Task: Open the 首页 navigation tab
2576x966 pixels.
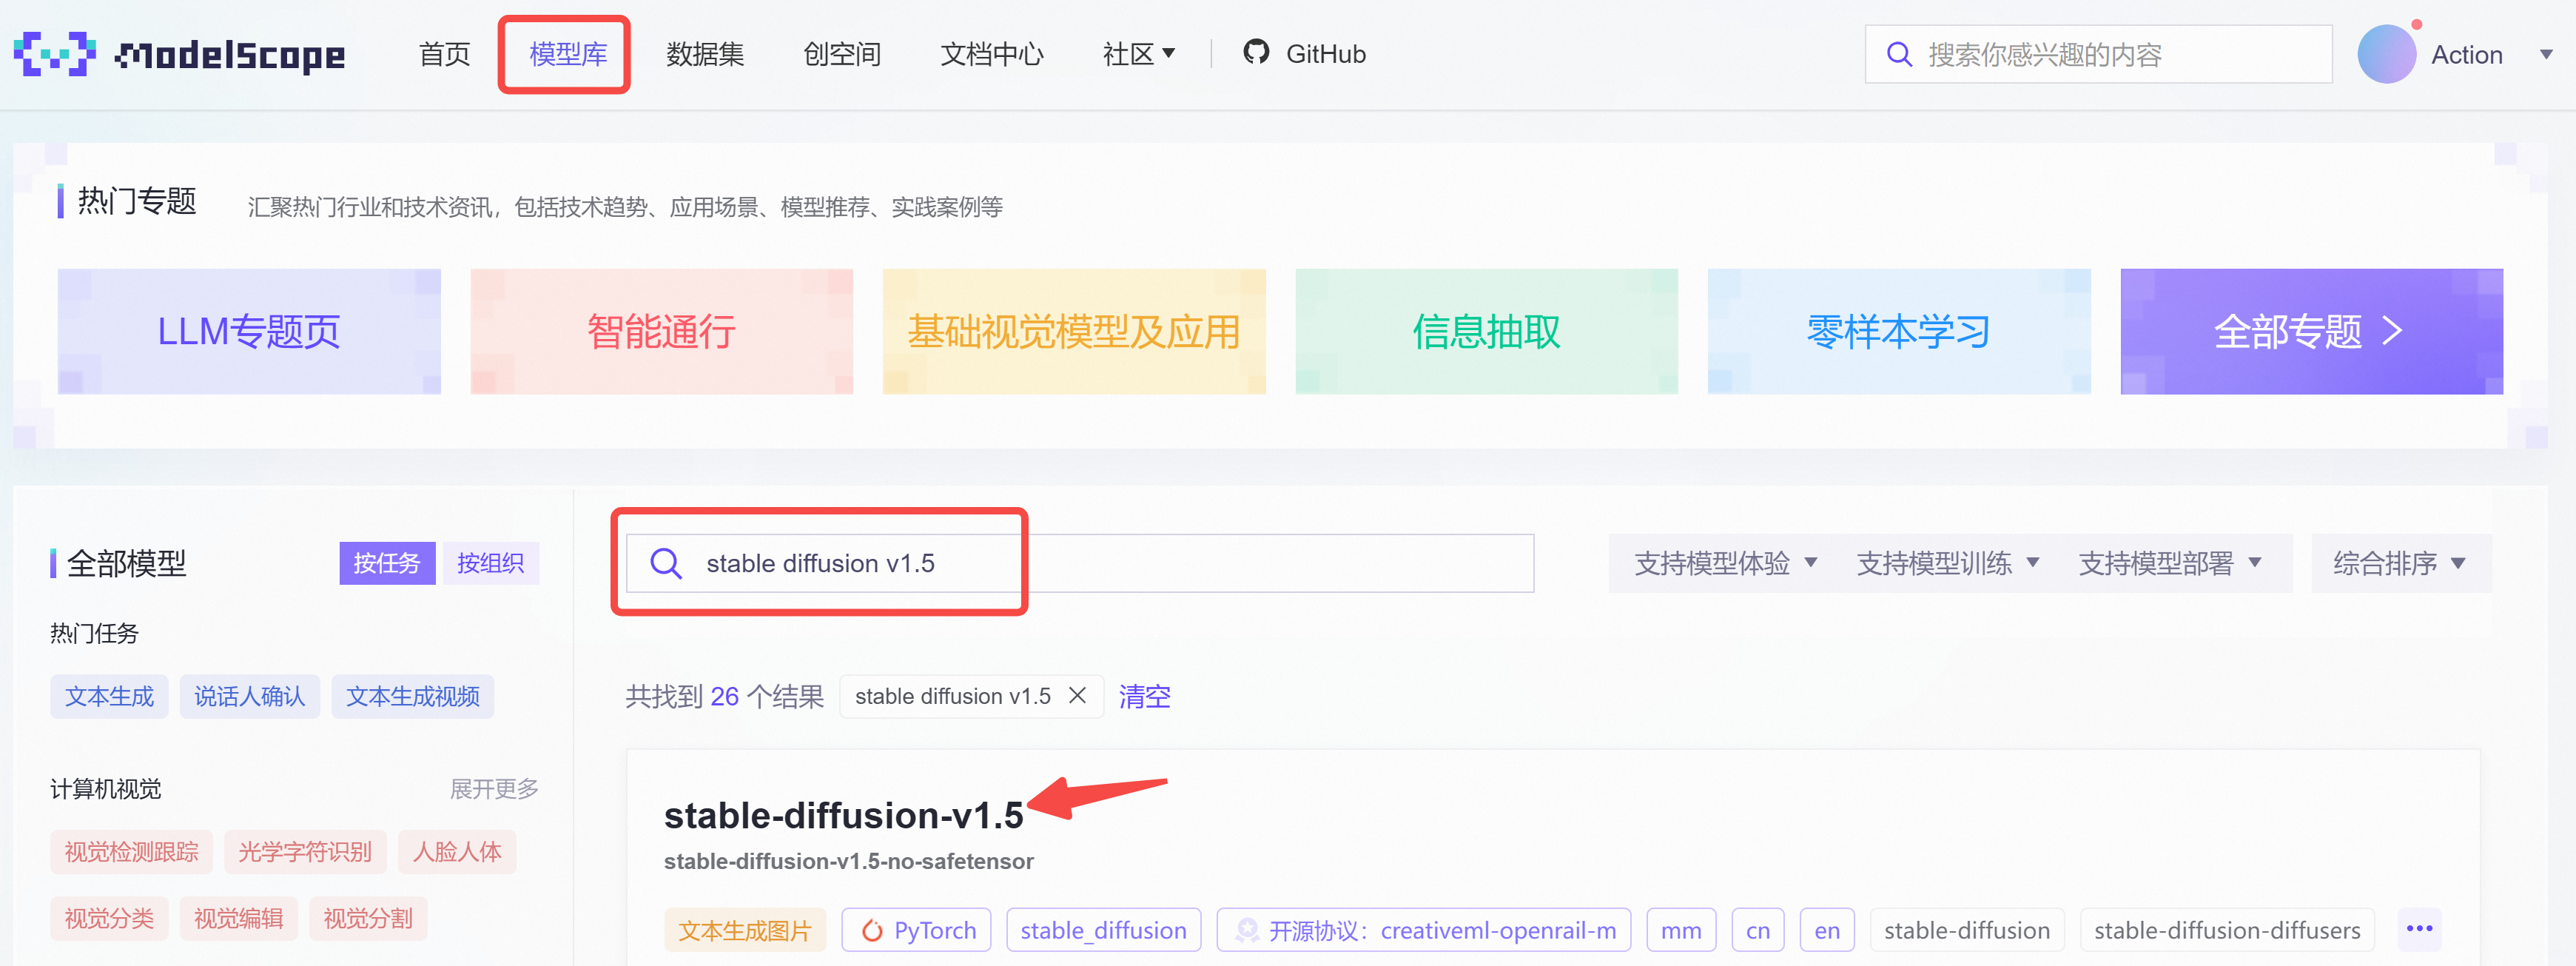Action: (444, 54)
